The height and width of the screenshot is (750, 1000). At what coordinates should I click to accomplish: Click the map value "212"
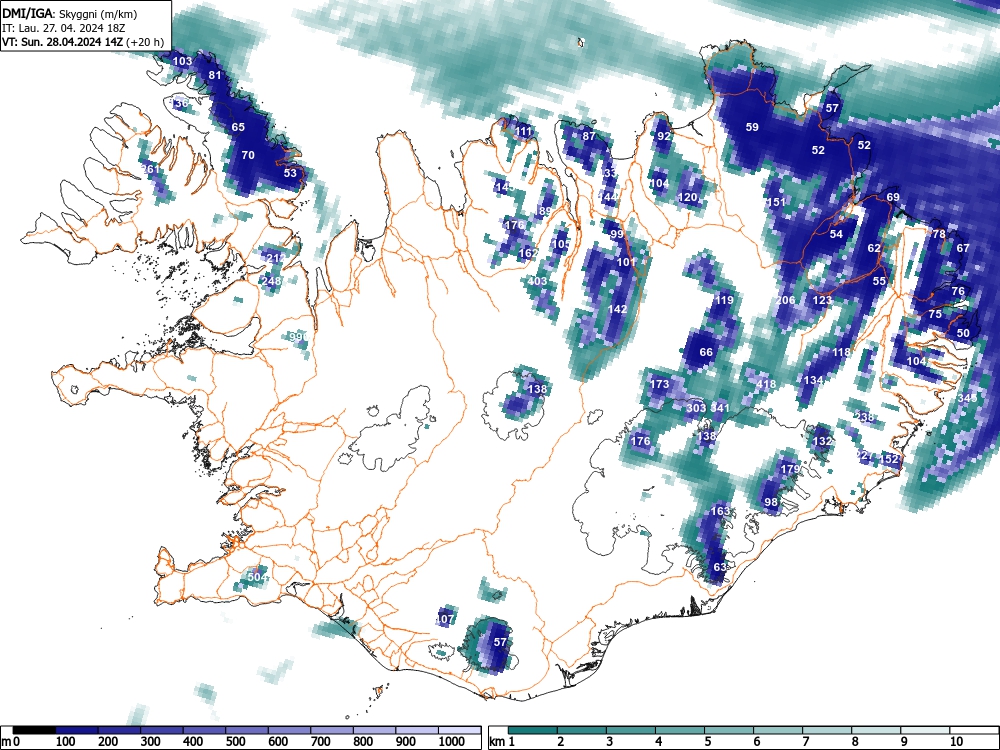[x=276, y=259]
